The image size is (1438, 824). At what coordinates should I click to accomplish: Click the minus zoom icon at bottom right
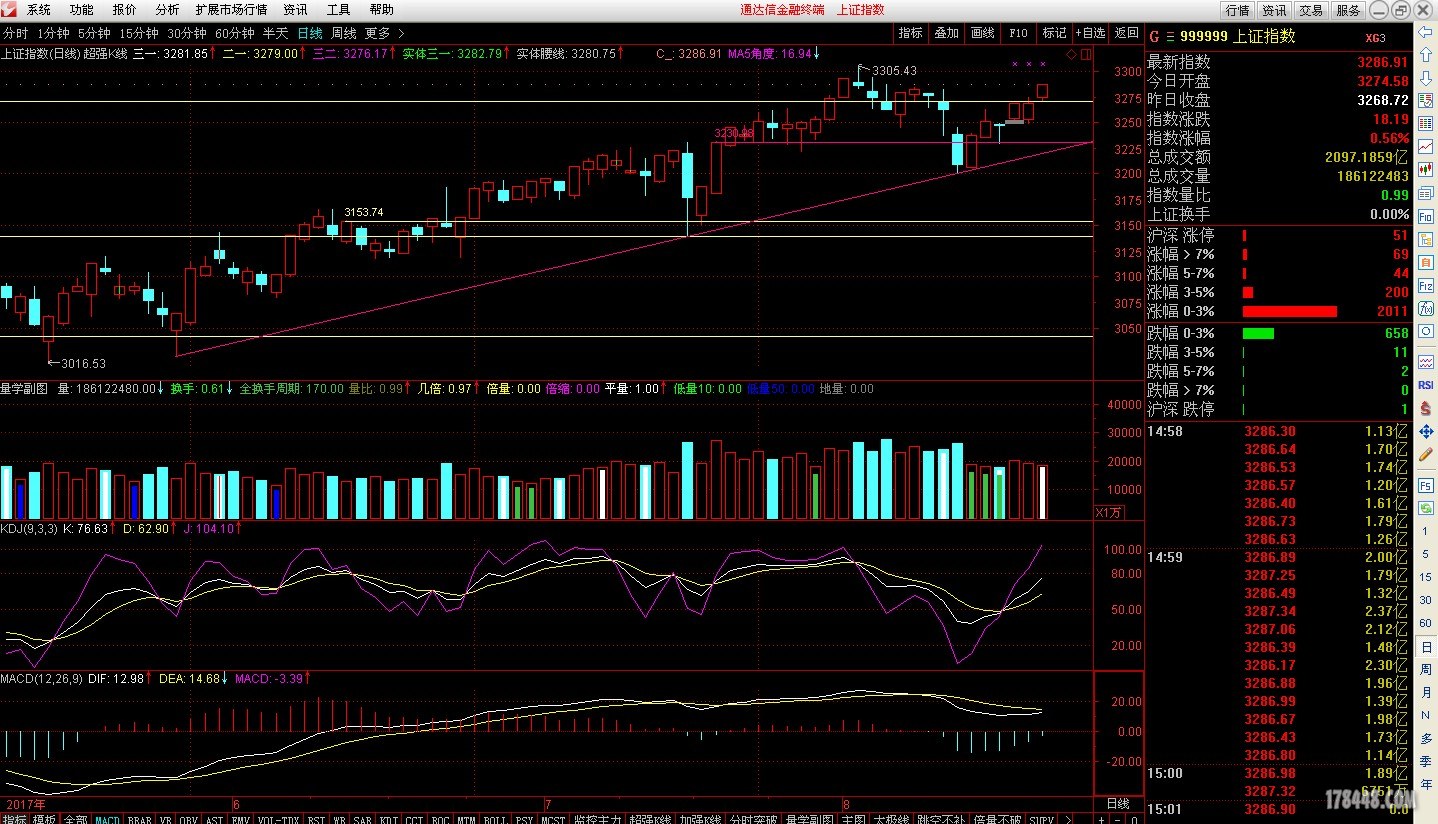(1117, 820)
